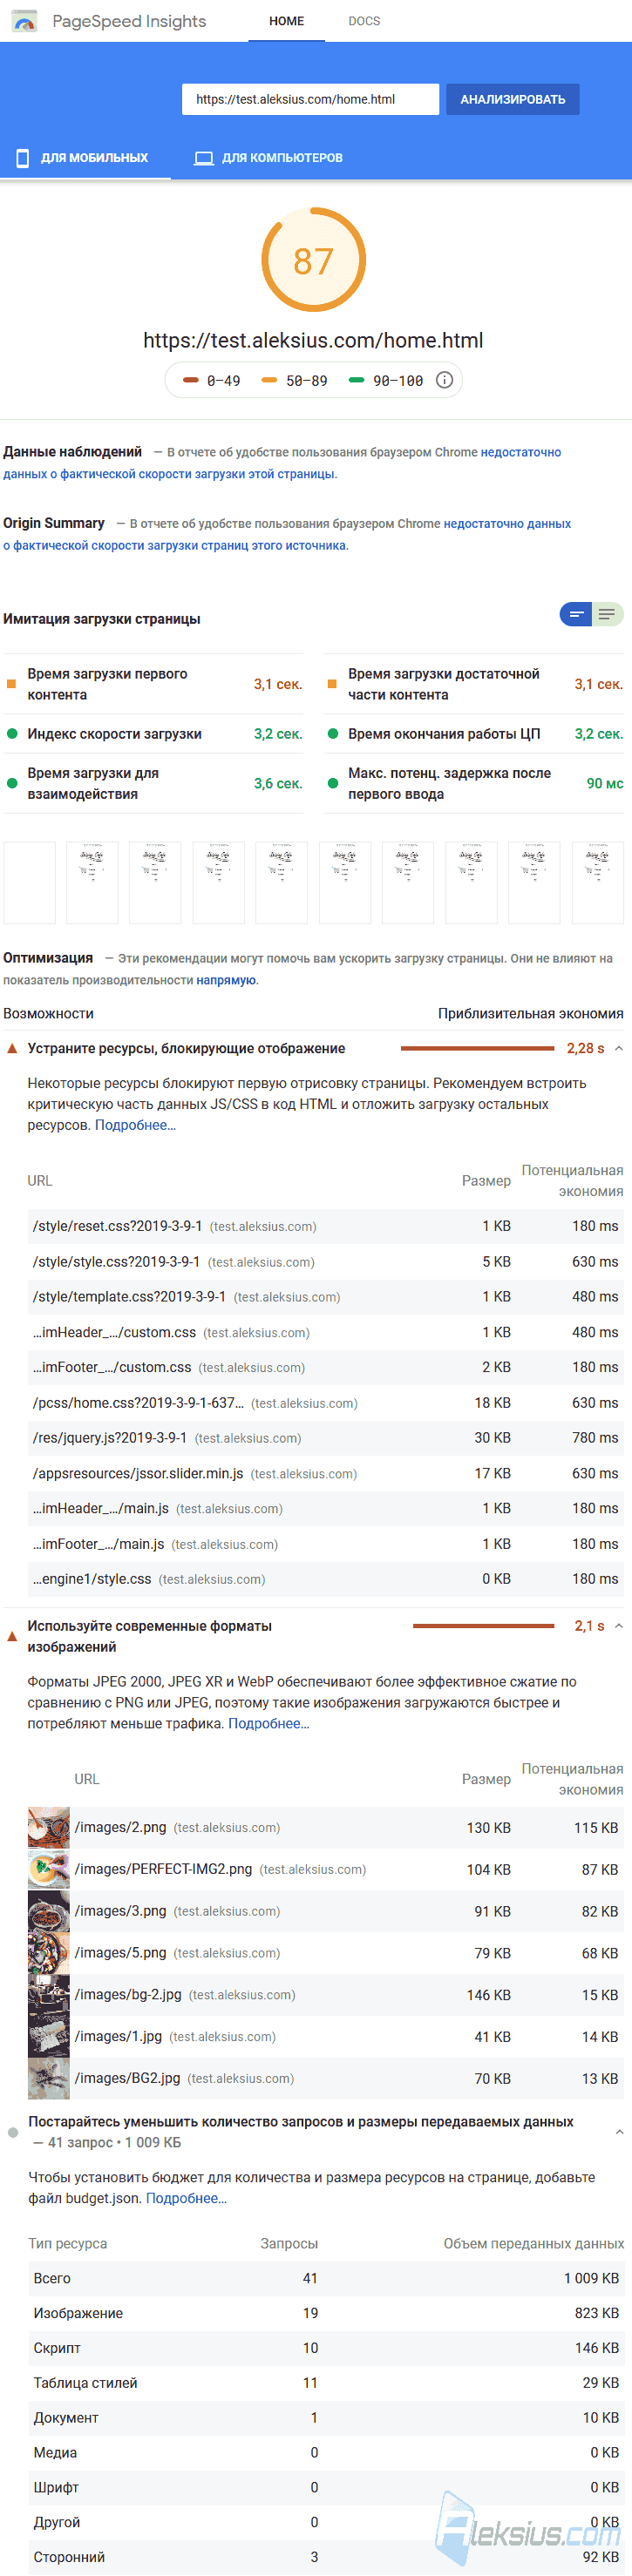Click the info icon beside 90–100 legend

pos(445,380)
